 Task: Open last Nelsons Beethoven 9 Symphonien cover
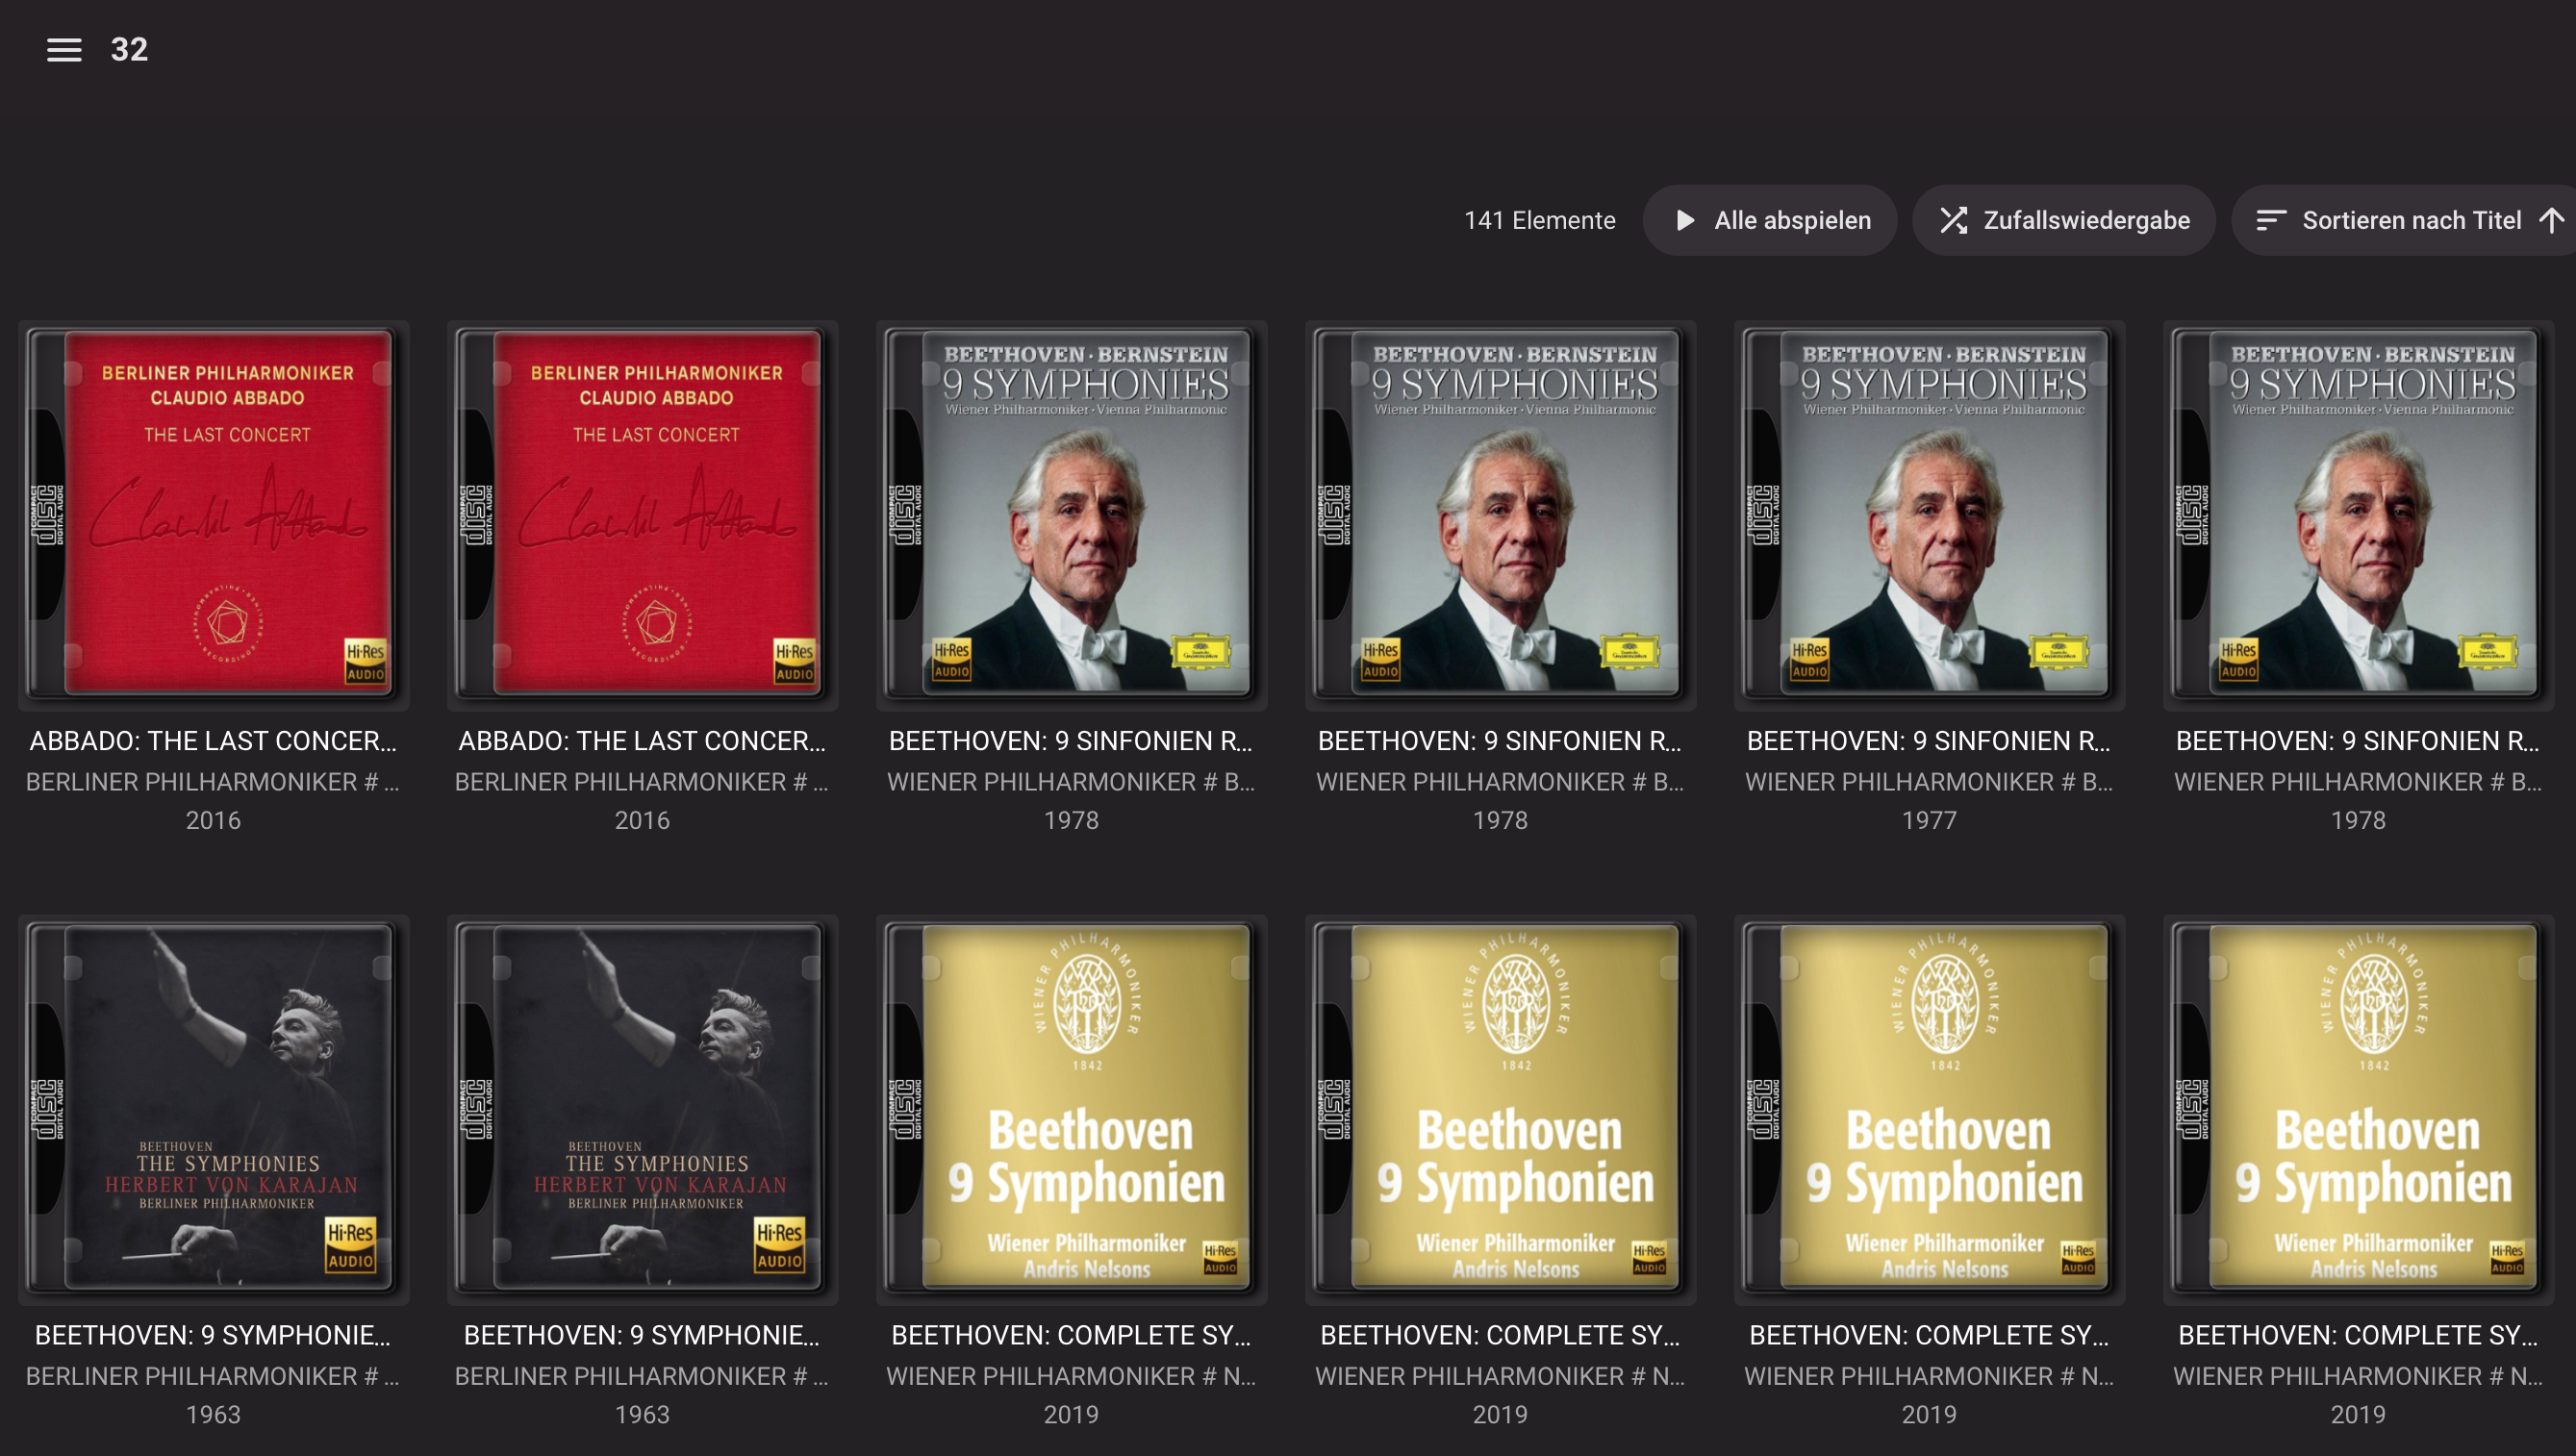pyautogui.click(x=2358, y=1107)
